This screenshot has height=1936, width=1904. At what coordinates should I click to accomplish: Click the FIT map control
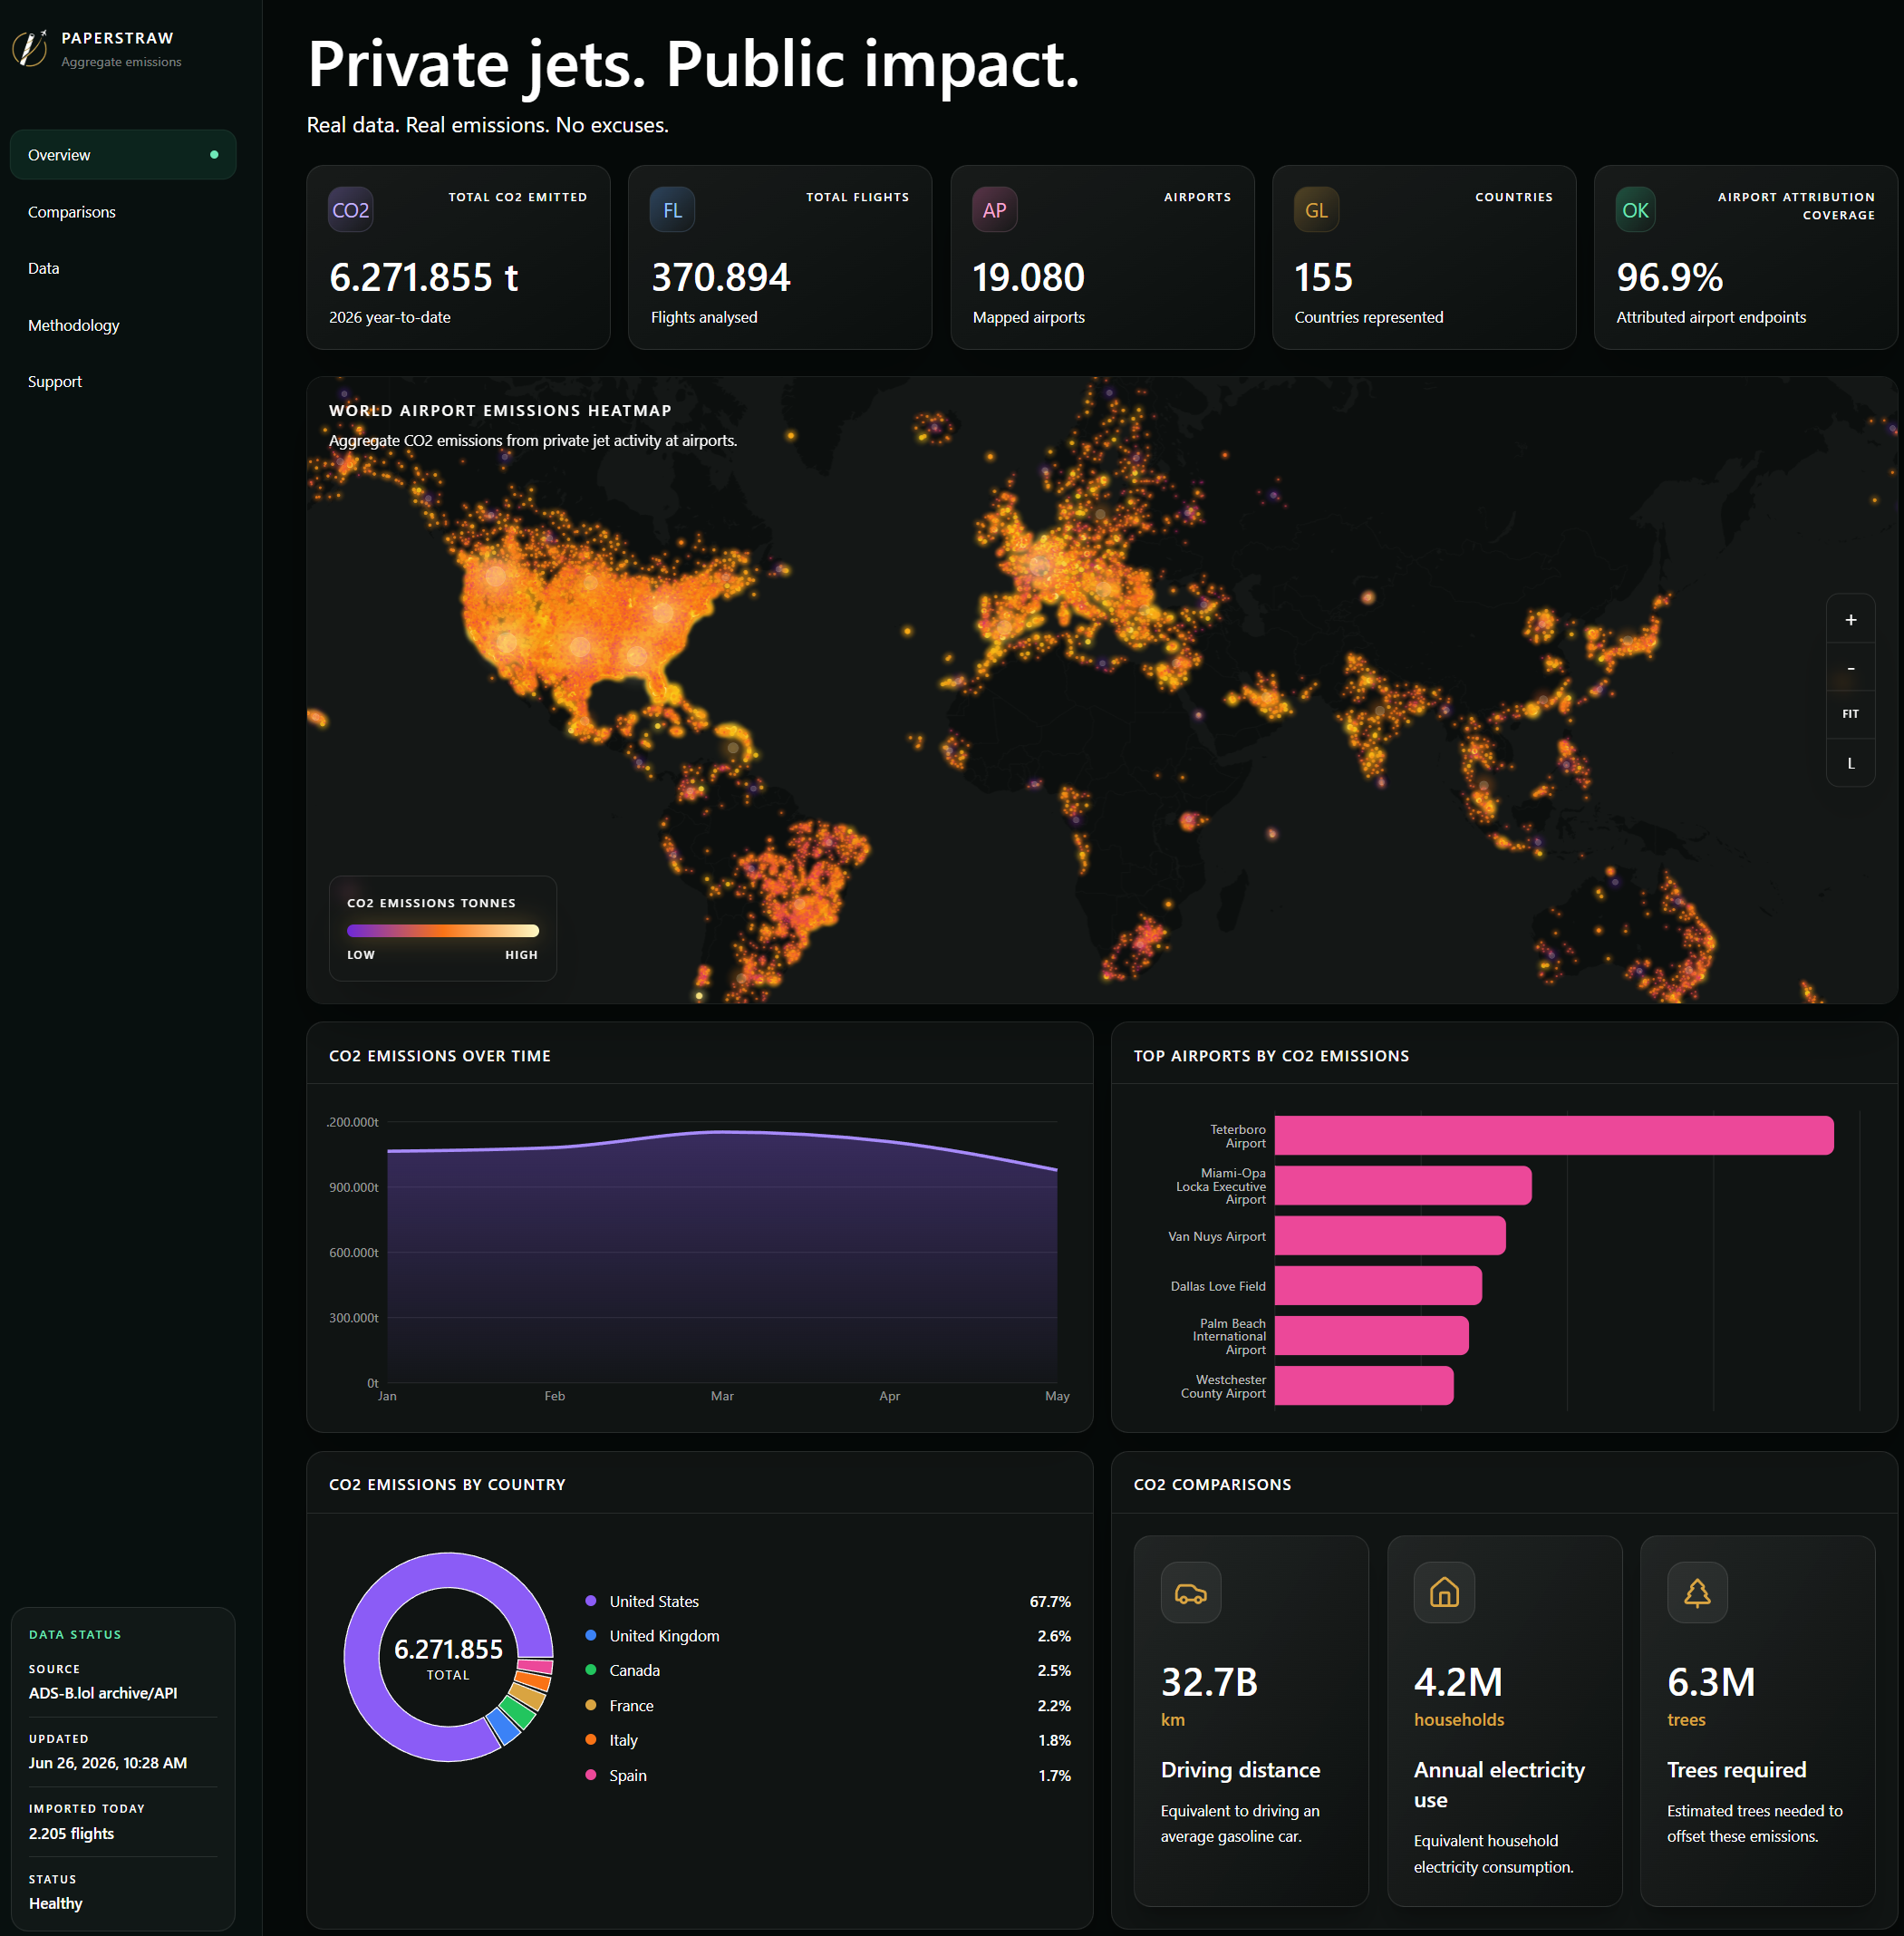coord(1851,714)
